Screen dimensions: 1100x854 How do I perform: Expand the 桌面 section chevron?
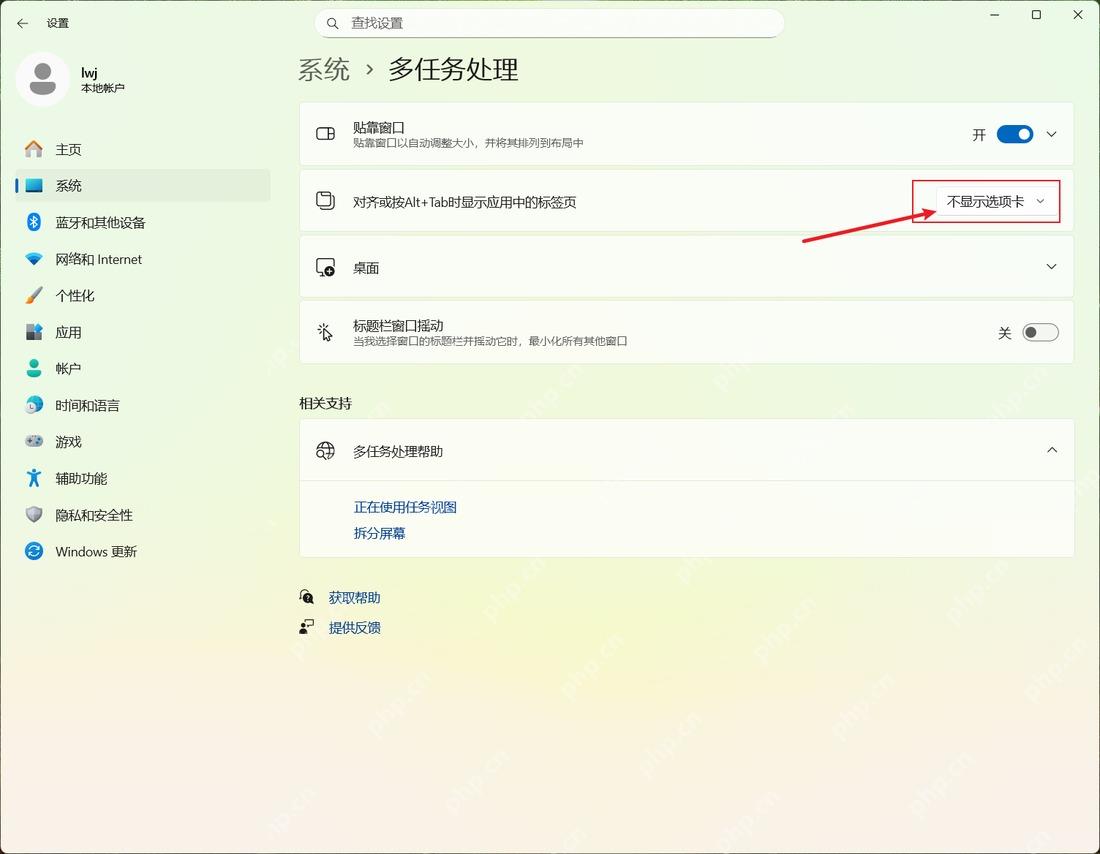pos(1052,267)
